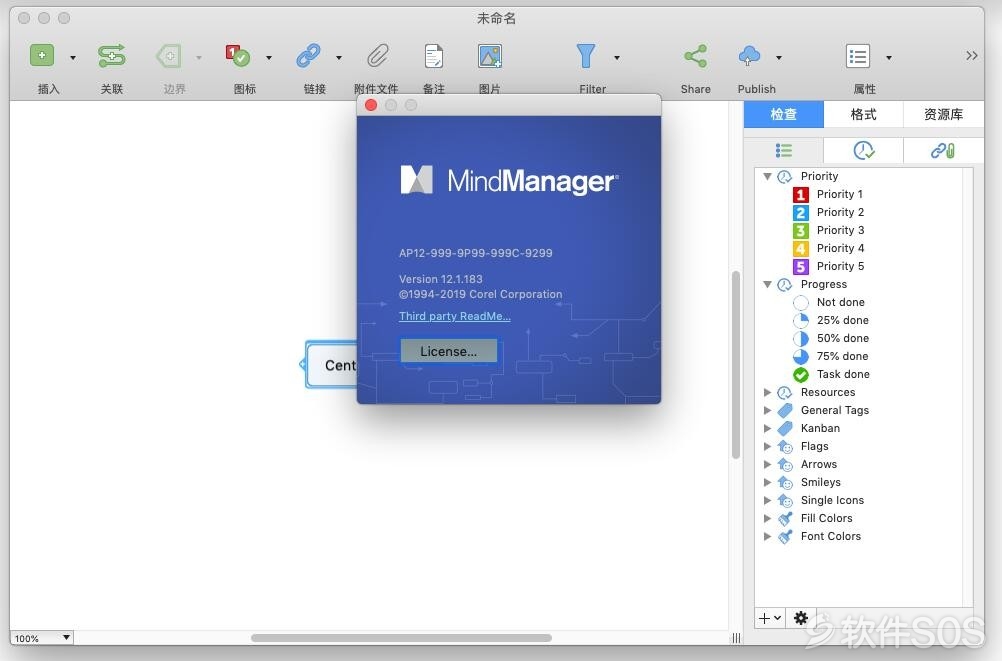The image size is (1002, 661).
Task: Click the horizontal canvas scrollbar
Action: (401, 638)
